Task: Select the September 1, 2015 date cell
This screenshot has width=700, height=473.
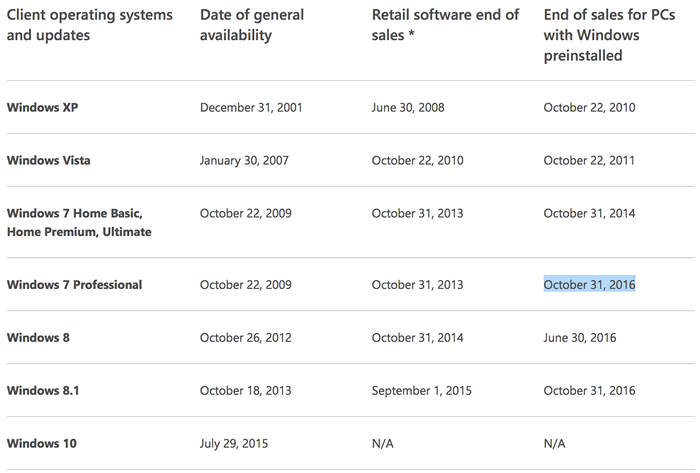Action: click(x=423, y=390)
